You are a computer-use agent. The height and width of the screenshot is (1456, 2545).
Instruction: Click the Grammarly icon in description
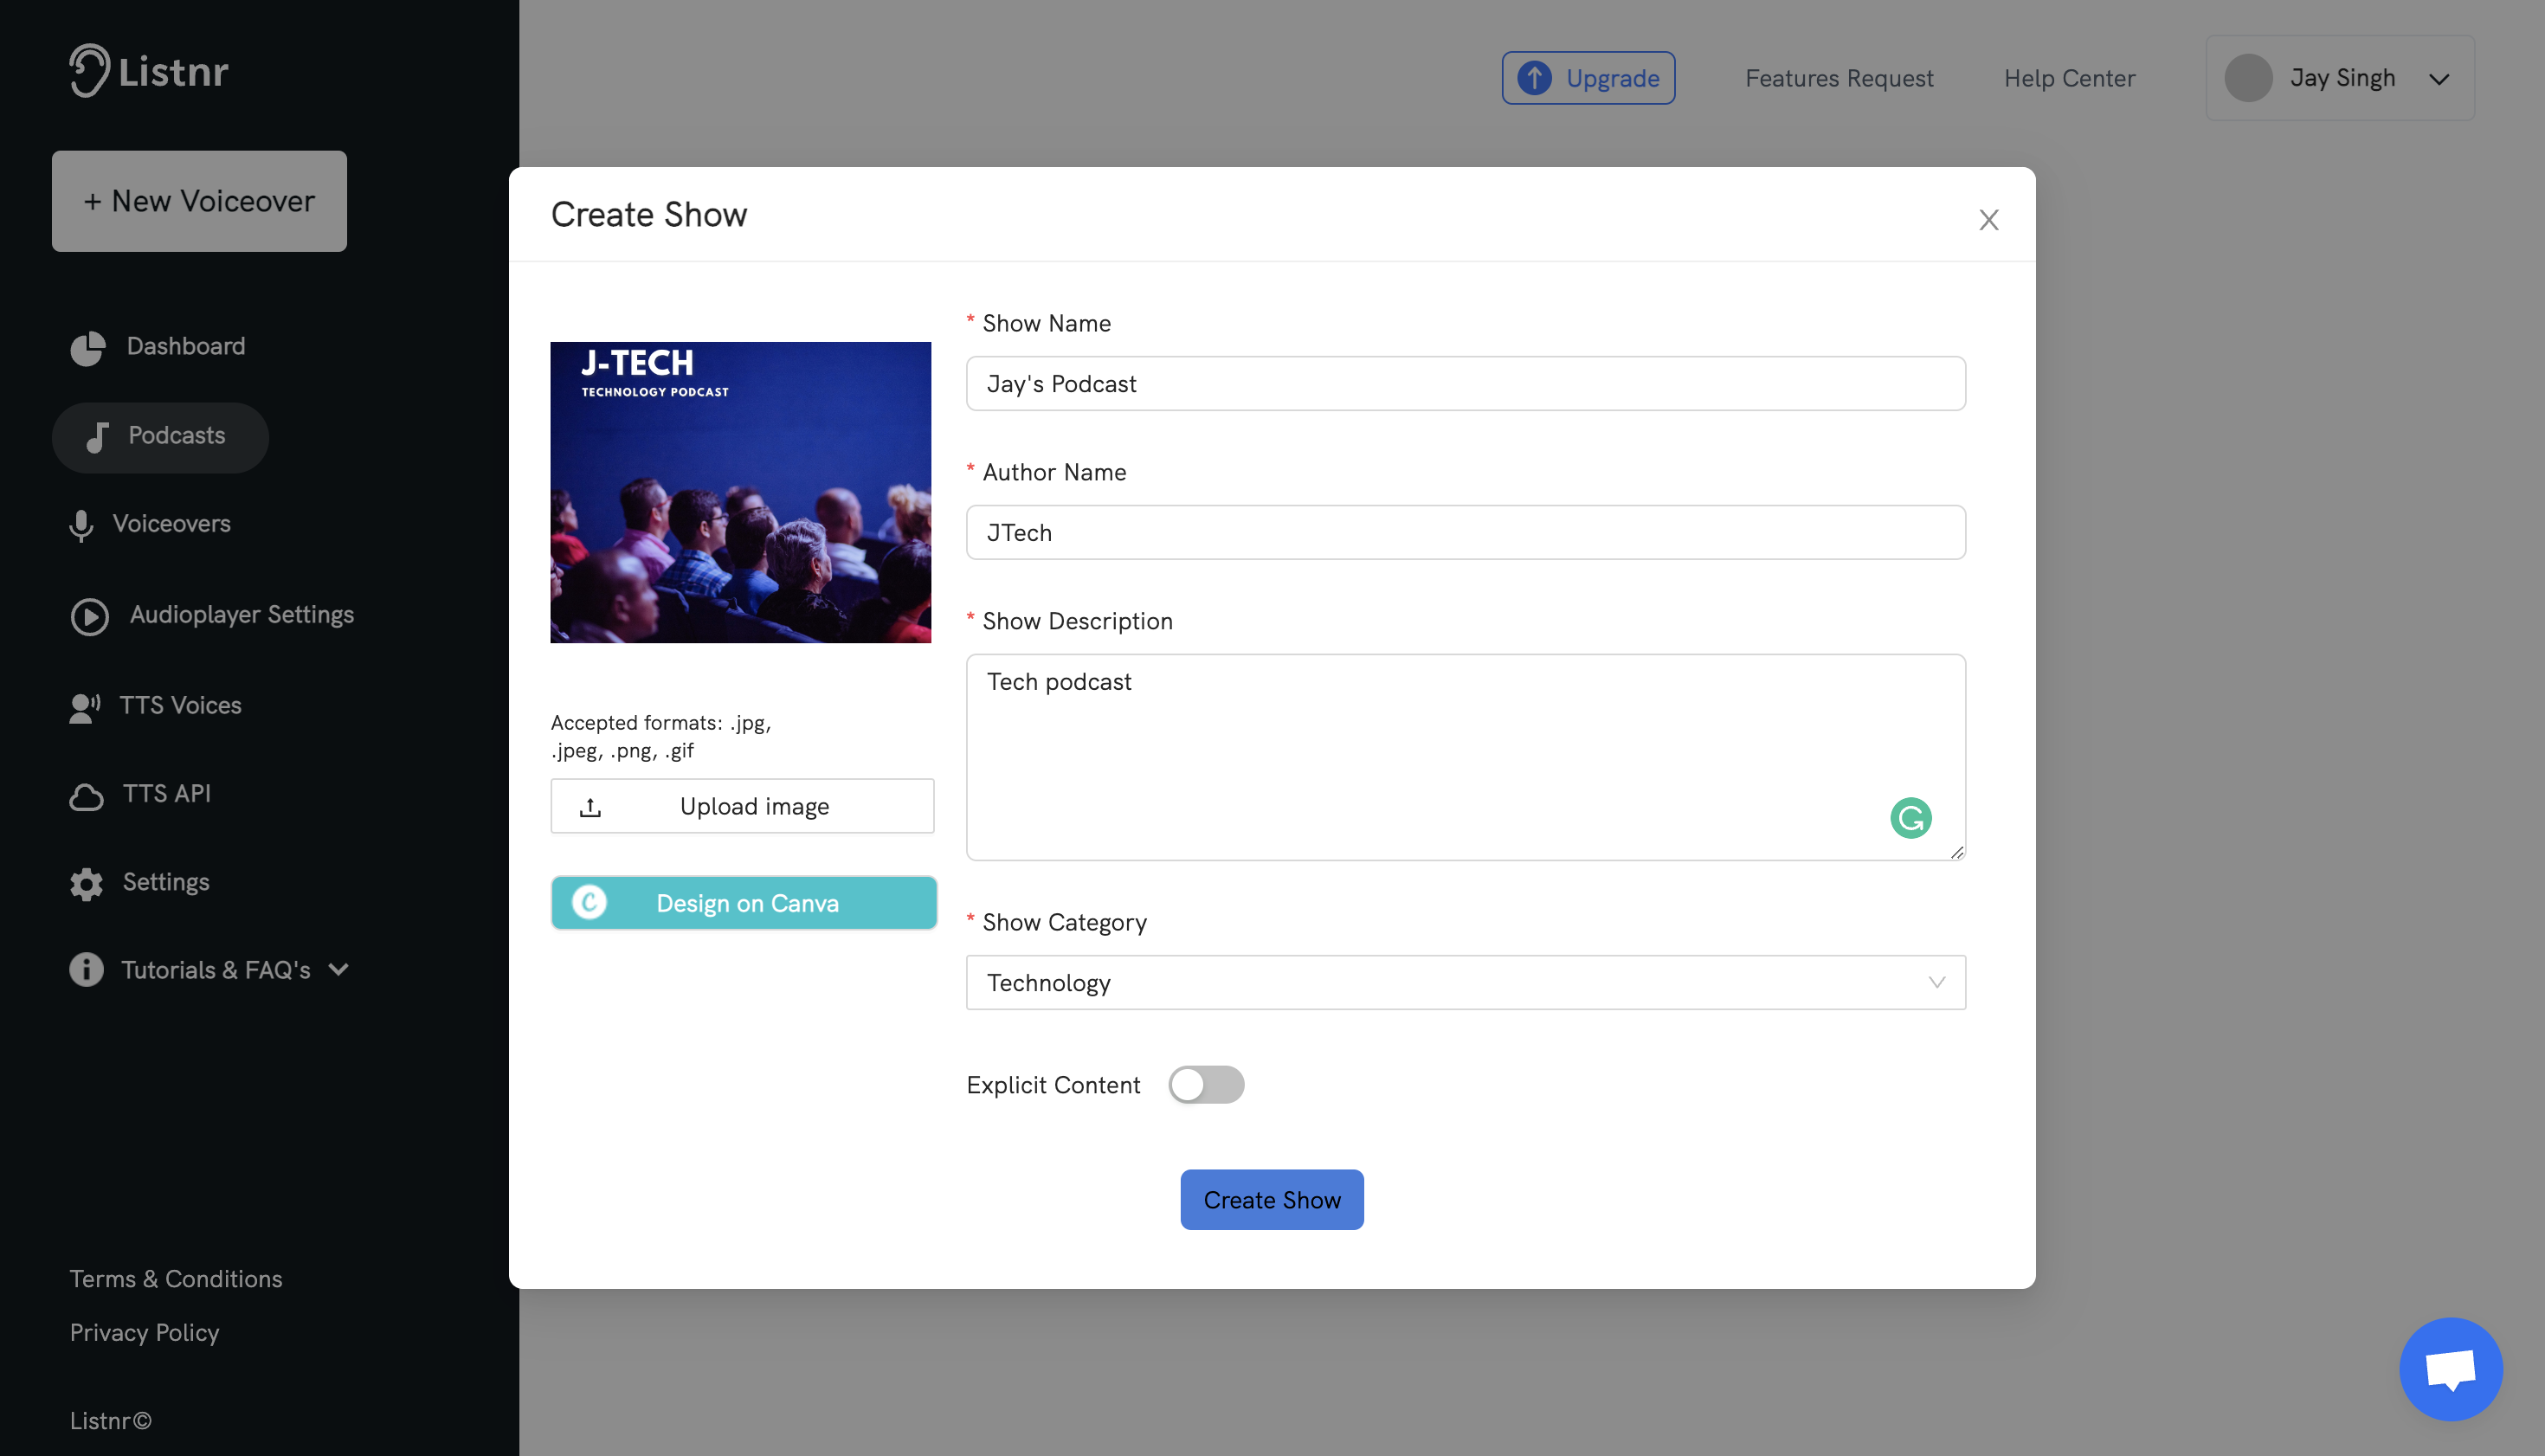pyautogui.click(x=1910, y=816)
